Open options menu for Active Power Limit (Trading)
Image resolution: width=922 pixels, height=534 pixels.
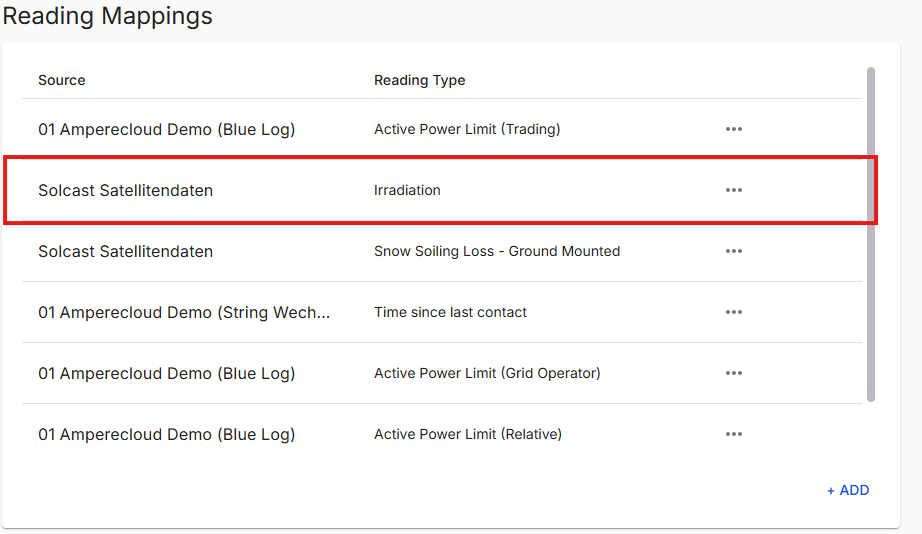[734, 129]
